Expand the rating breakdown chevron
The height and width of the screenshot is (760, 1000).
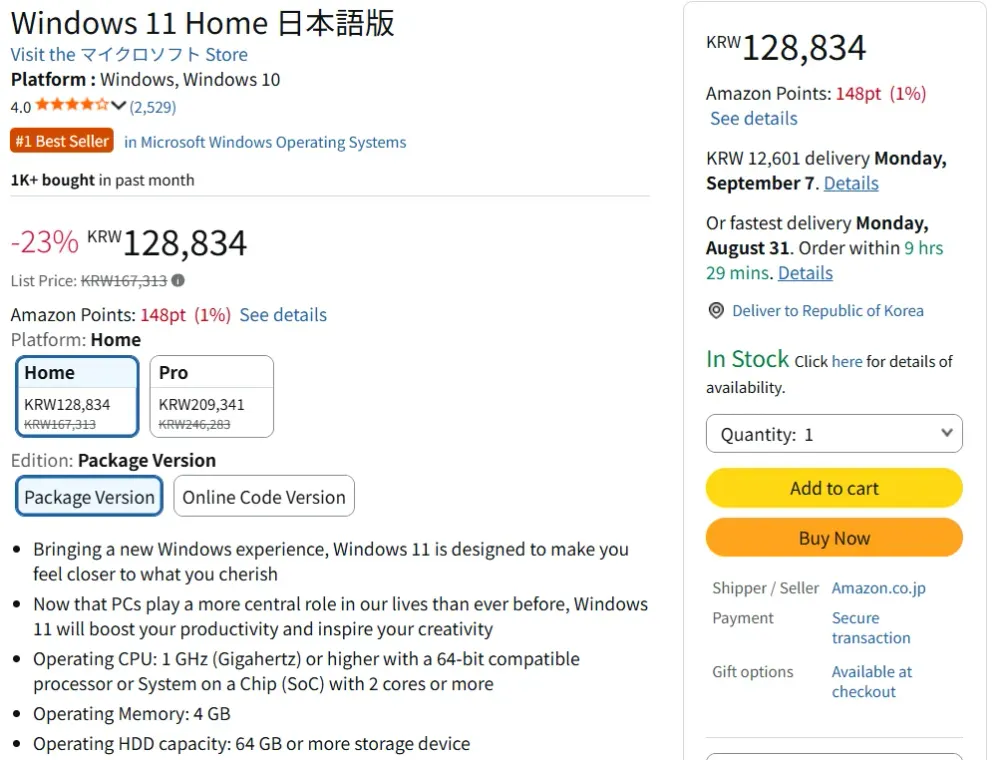click(118, 105)
